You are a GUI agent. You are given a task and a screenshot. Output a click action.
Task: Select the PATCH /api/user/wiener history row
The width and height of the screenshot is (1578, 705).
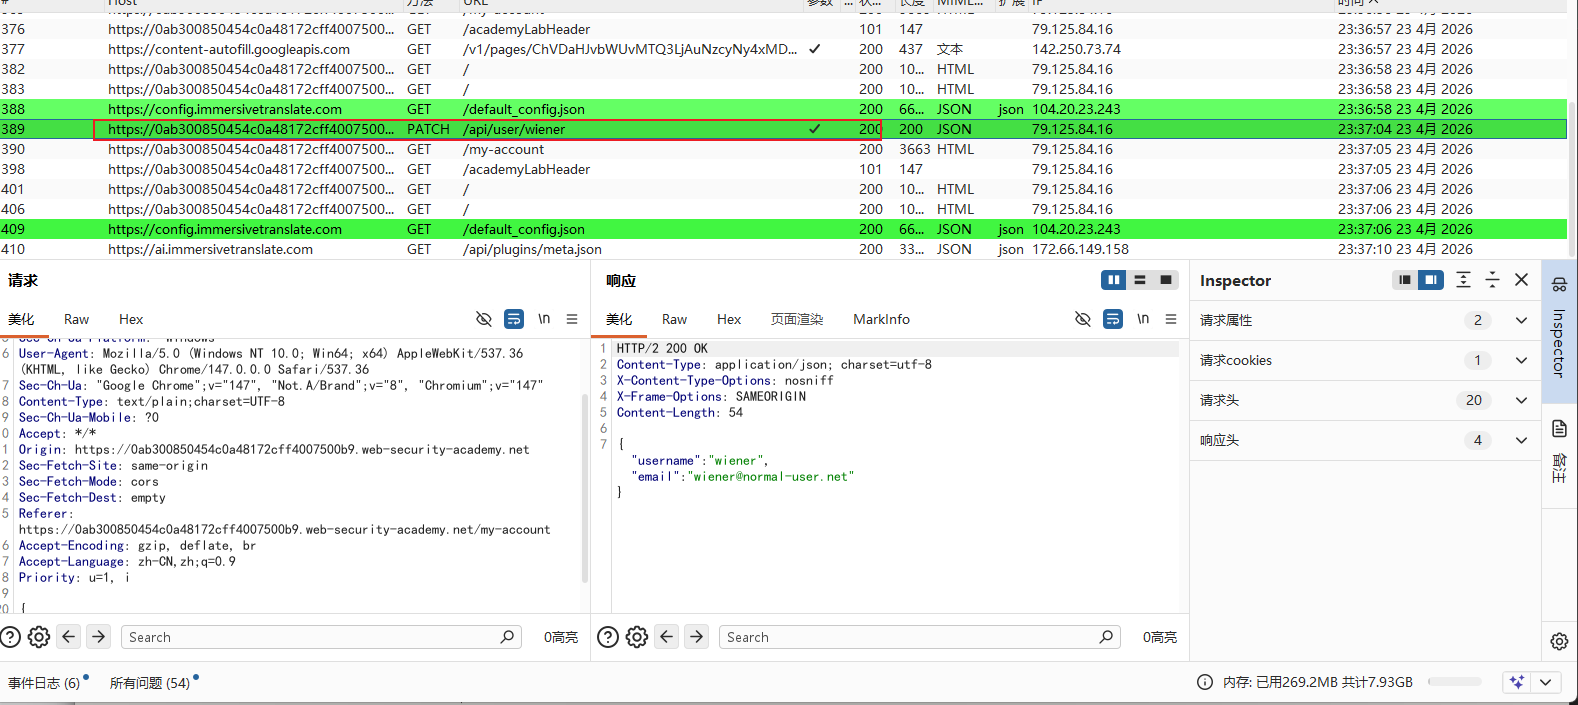point(783,129)
